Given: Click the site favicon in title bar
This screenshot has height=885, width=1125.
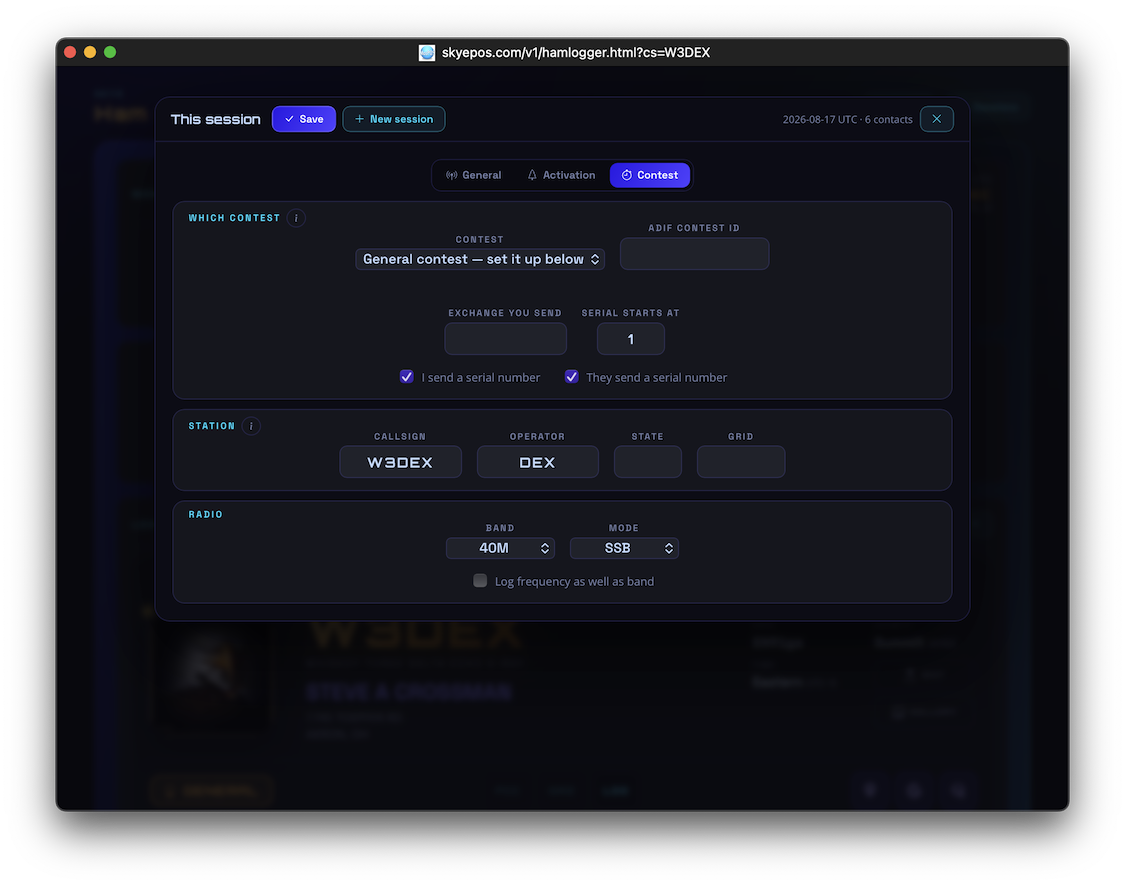Looking at the screenshot, I should [427, 52].
